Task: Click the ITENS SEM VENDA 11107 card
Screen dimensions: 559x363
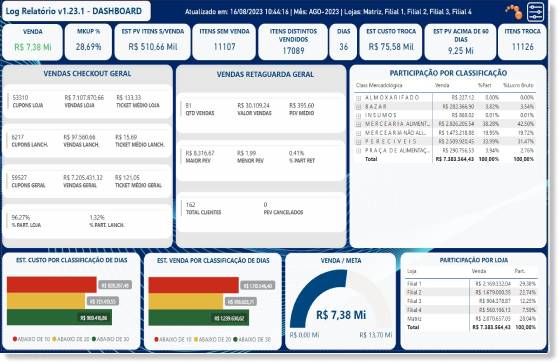Action: click(x=224, y=42)
